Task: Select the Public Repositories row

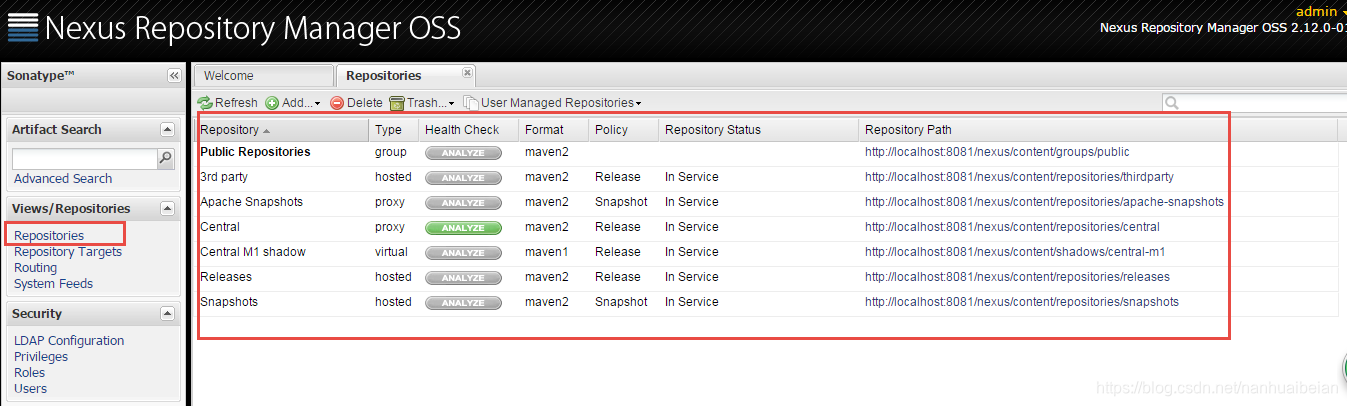Action: coord(766,153)
